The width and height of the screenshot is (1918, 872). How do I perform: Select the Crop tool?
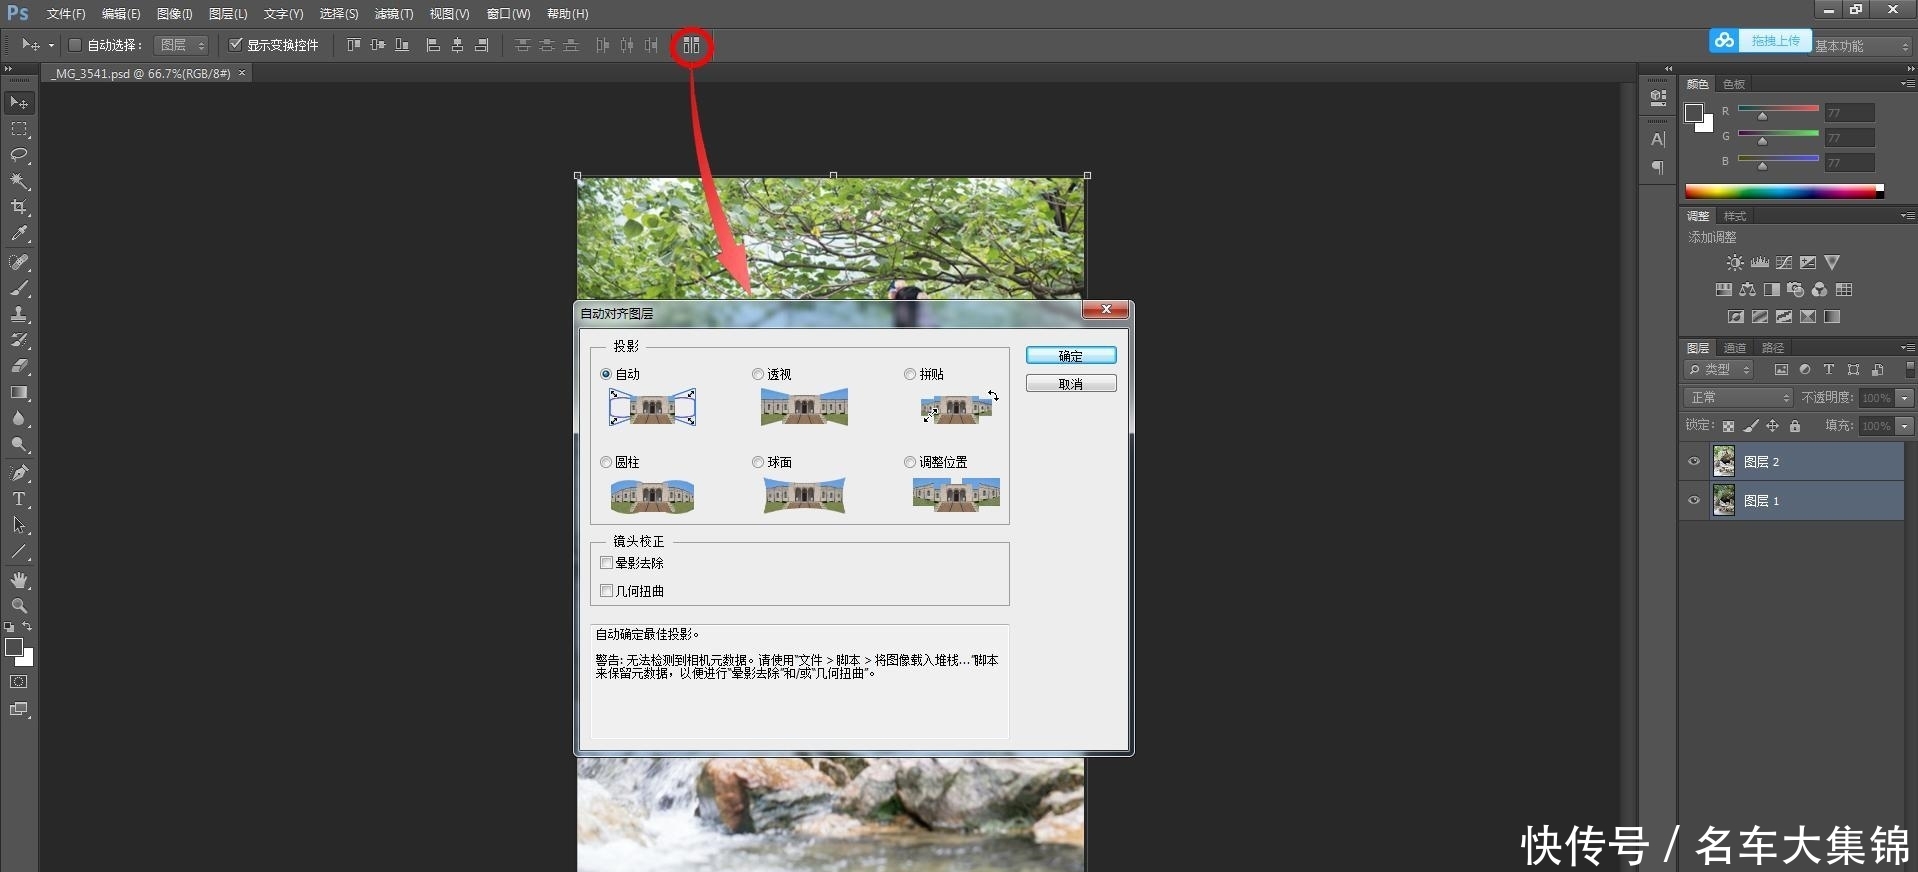[19, 207]
